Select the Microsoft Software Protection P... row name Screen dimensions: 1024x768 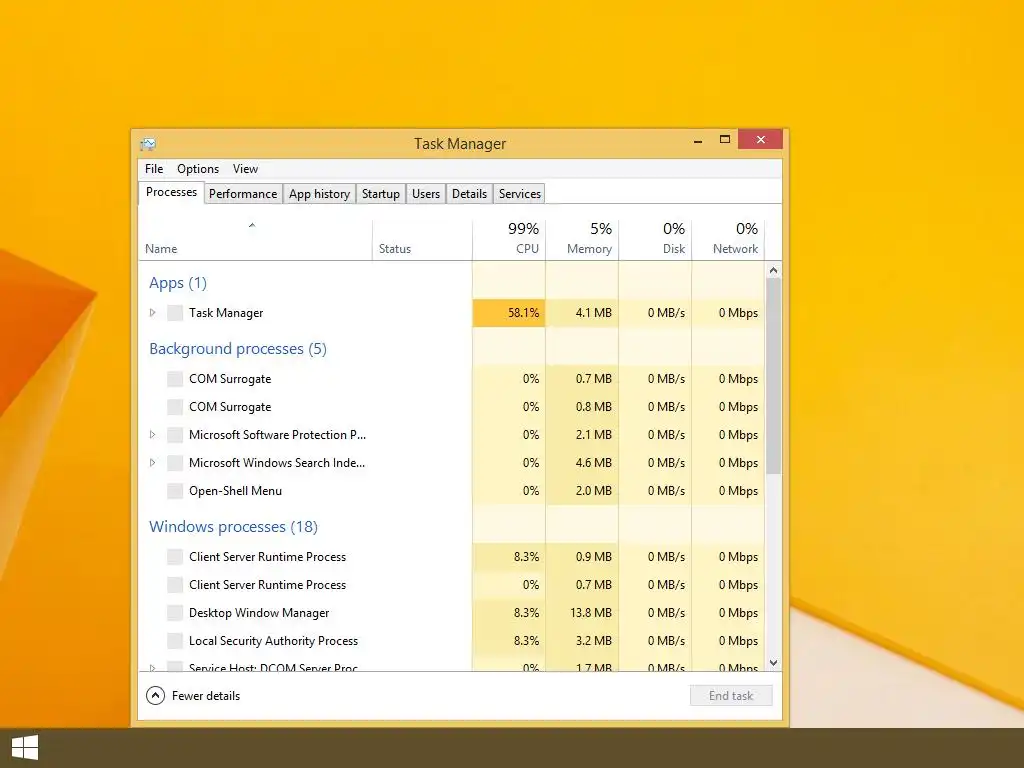tap(277, 435)
